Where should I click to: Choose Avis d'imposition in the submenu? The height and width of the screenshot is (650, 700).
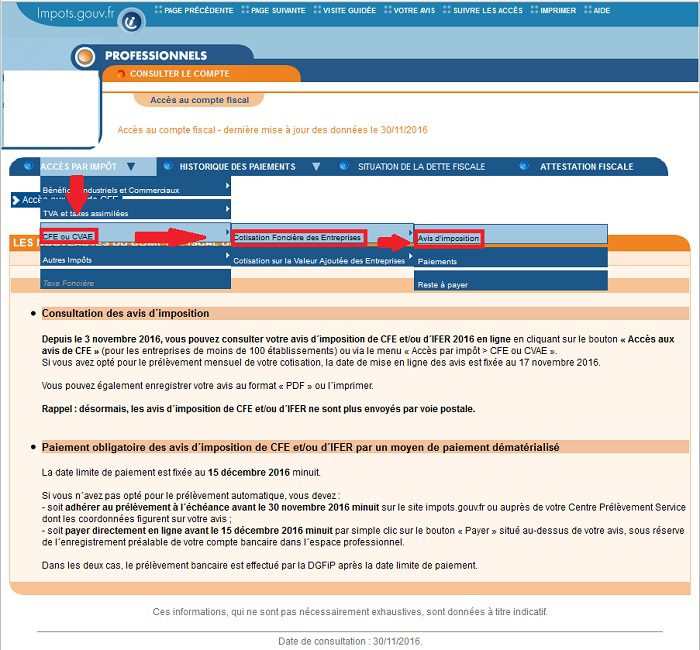tap(449, 238)
